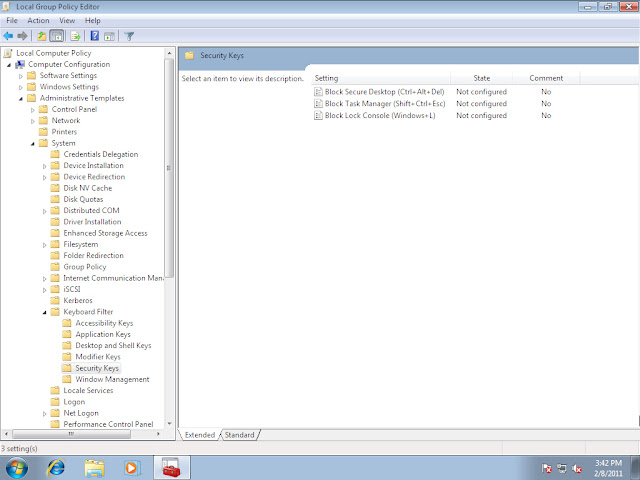
Task: Click the Action Center flag tray icon
Action: [x=546, y=468]
